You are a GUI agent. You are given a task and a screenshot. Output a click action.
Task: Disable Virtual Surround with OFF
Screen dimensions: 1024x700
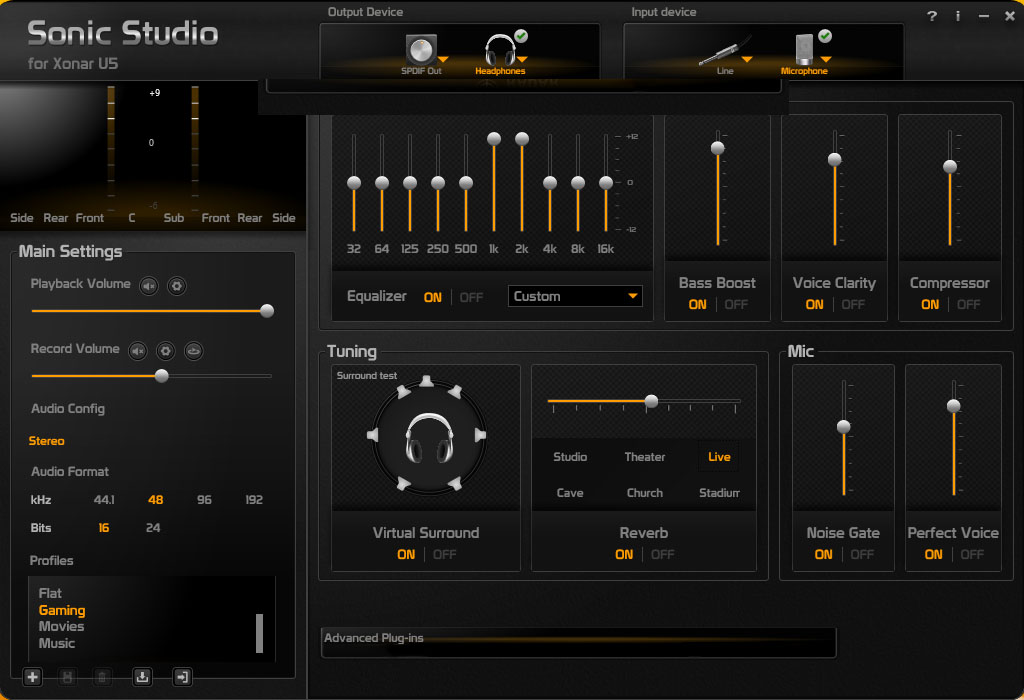click(444, 554)
